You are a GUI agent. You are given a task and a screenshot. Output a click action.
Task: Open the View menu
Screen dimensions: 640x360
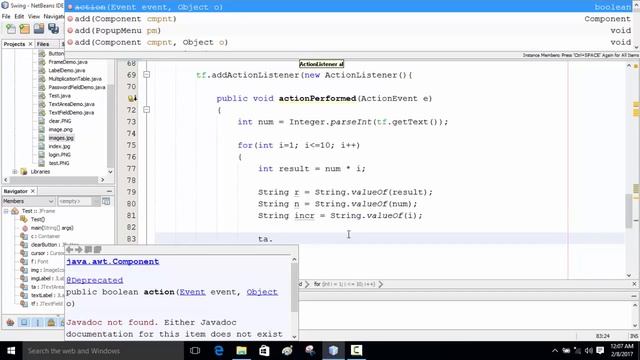34,16
